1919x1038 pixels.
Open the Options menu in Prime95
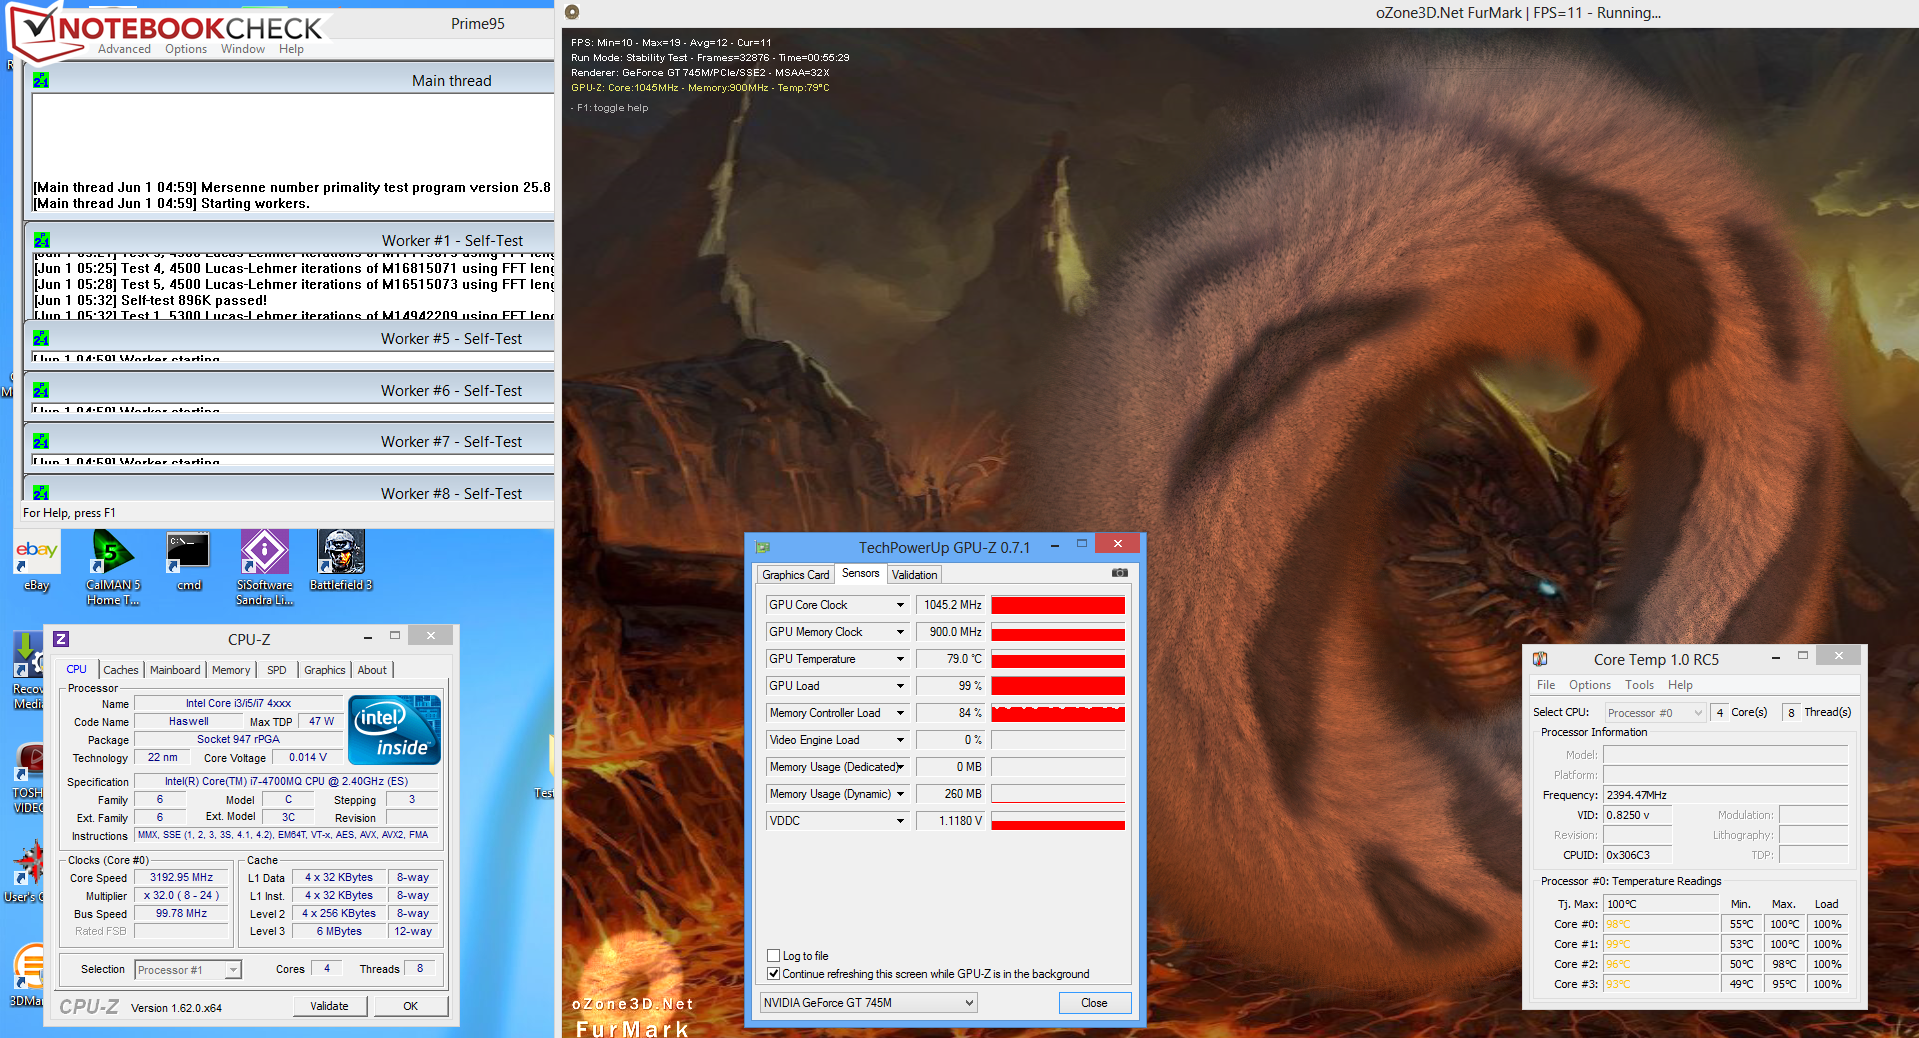pos(186,49)
